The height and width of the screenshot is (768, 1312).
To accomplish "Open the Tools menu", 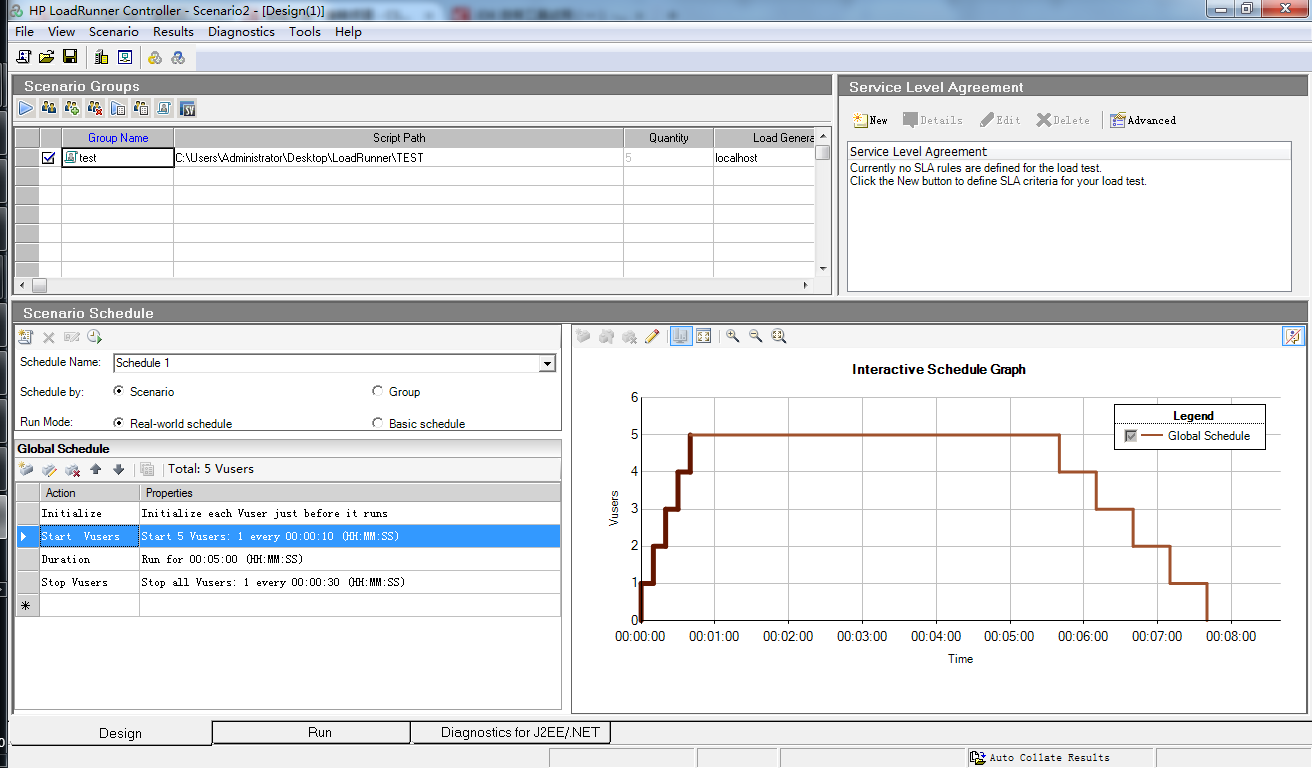I will (305, 31).
